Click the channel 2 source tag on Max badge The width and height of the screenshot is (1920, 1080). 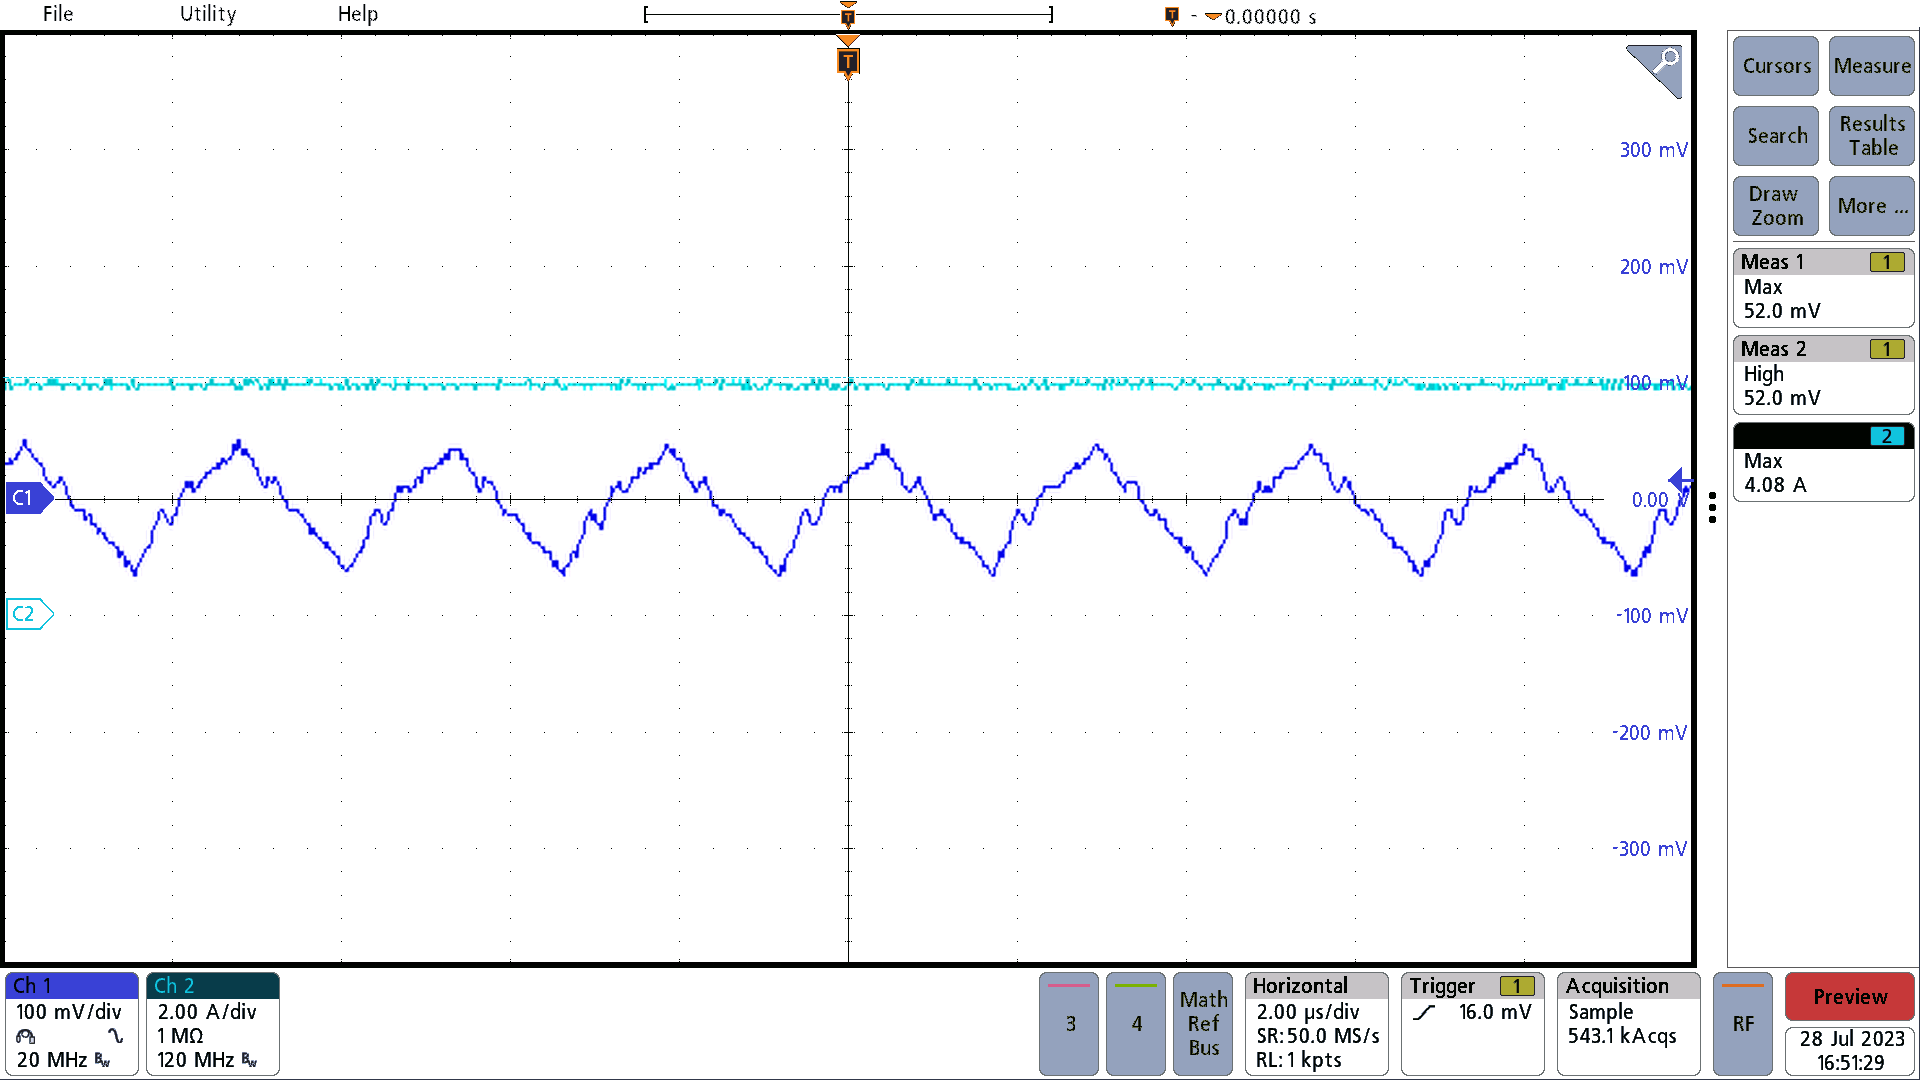[1887, 436]
